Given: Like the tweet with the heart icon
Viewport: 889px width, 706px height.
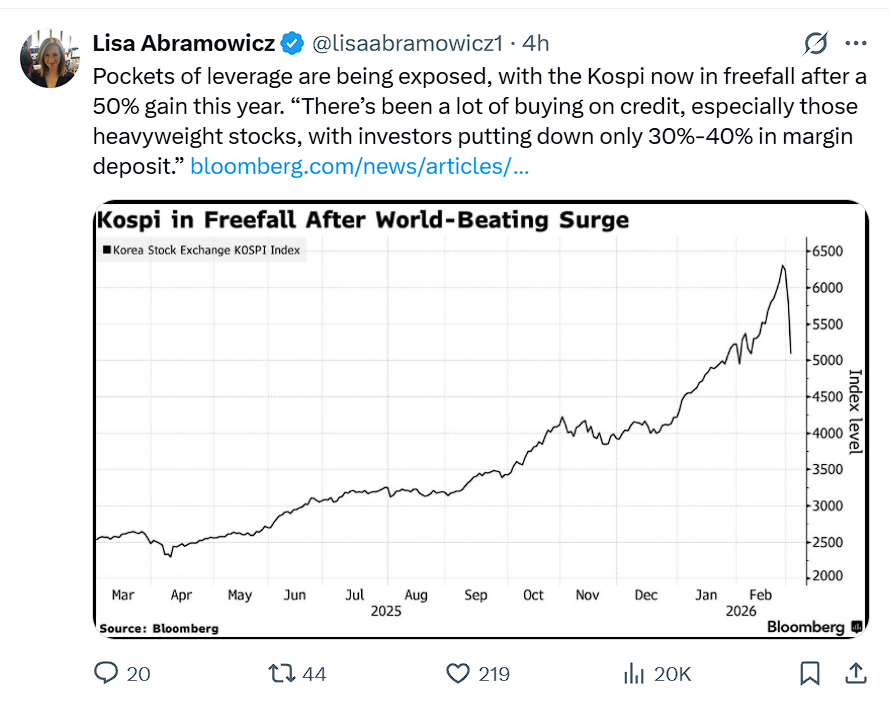Looking at the screenshot, I should [x=457, y=674].
